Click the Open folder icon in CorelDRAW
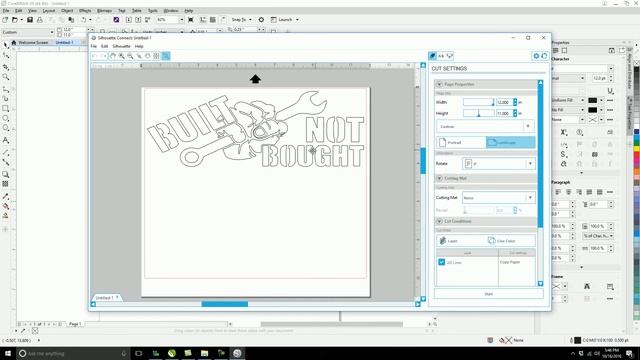Screen dimensions: 640x360 15,20
